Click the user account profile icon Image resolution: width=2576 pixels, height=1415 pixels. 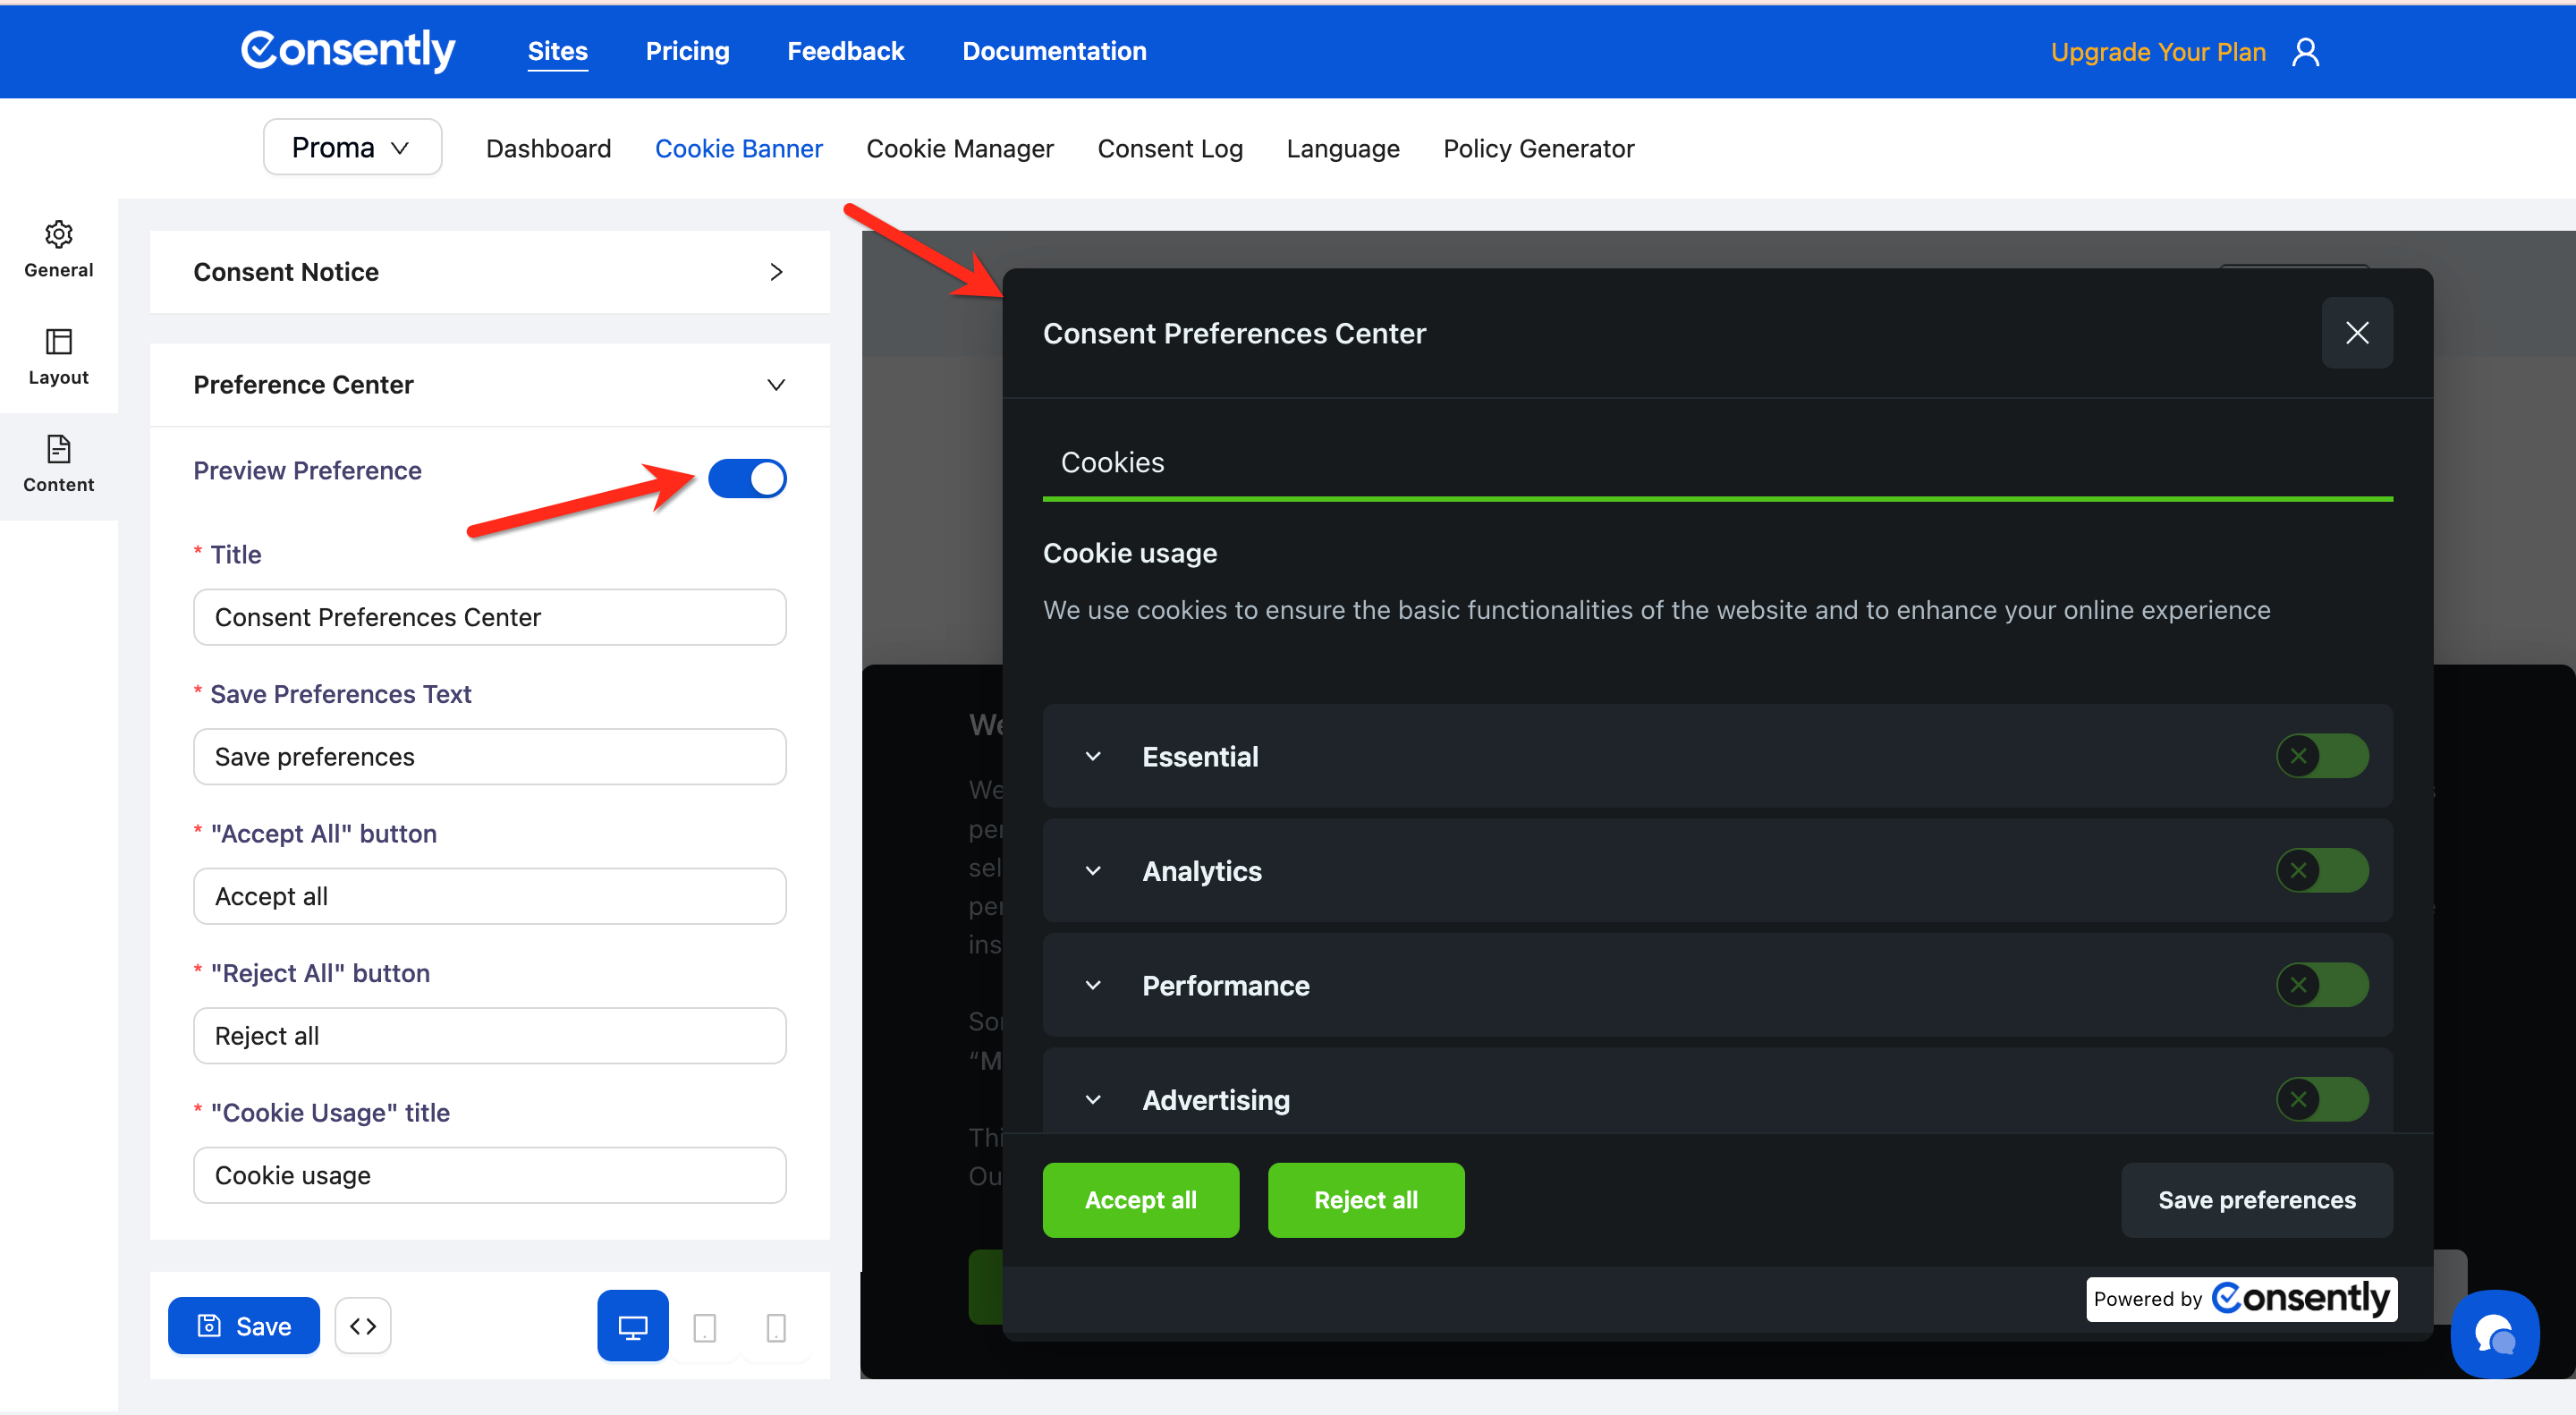tap(2305, 52)
